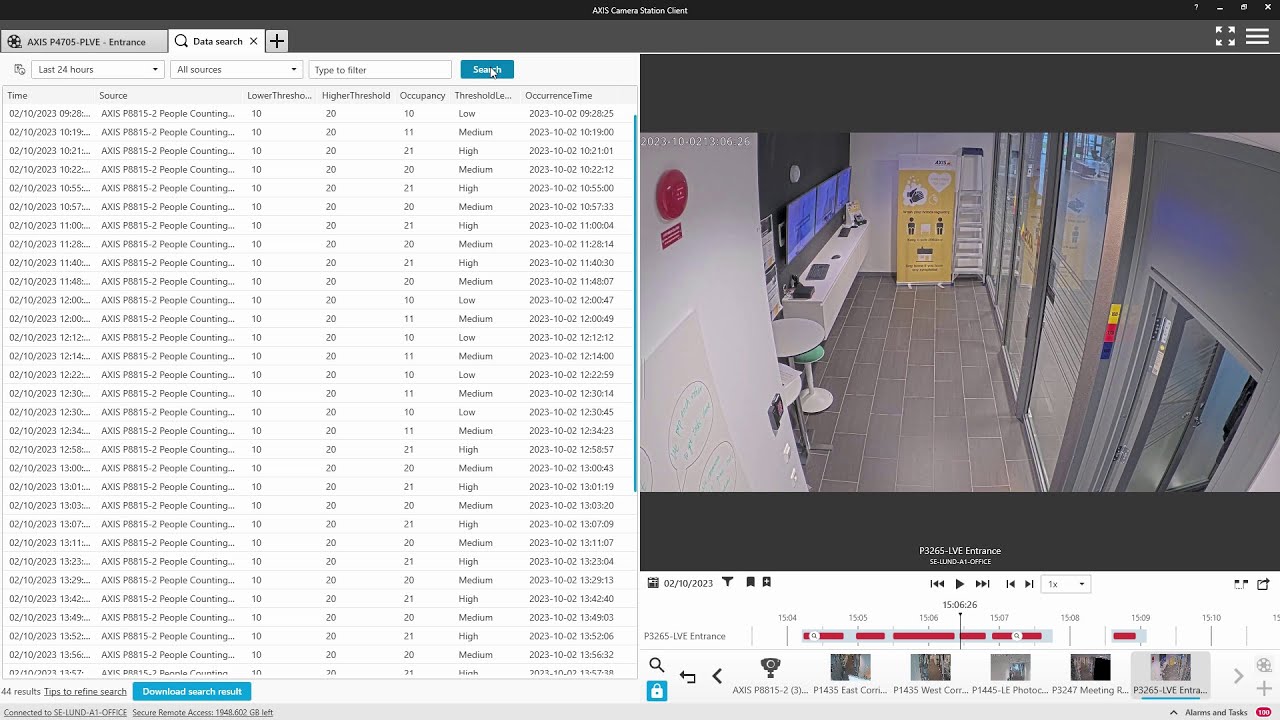This screenshot has height=720, width=1280.
Task: Select the P3265-LVE Entrance thumbnail
Action: click(1170, 675)
